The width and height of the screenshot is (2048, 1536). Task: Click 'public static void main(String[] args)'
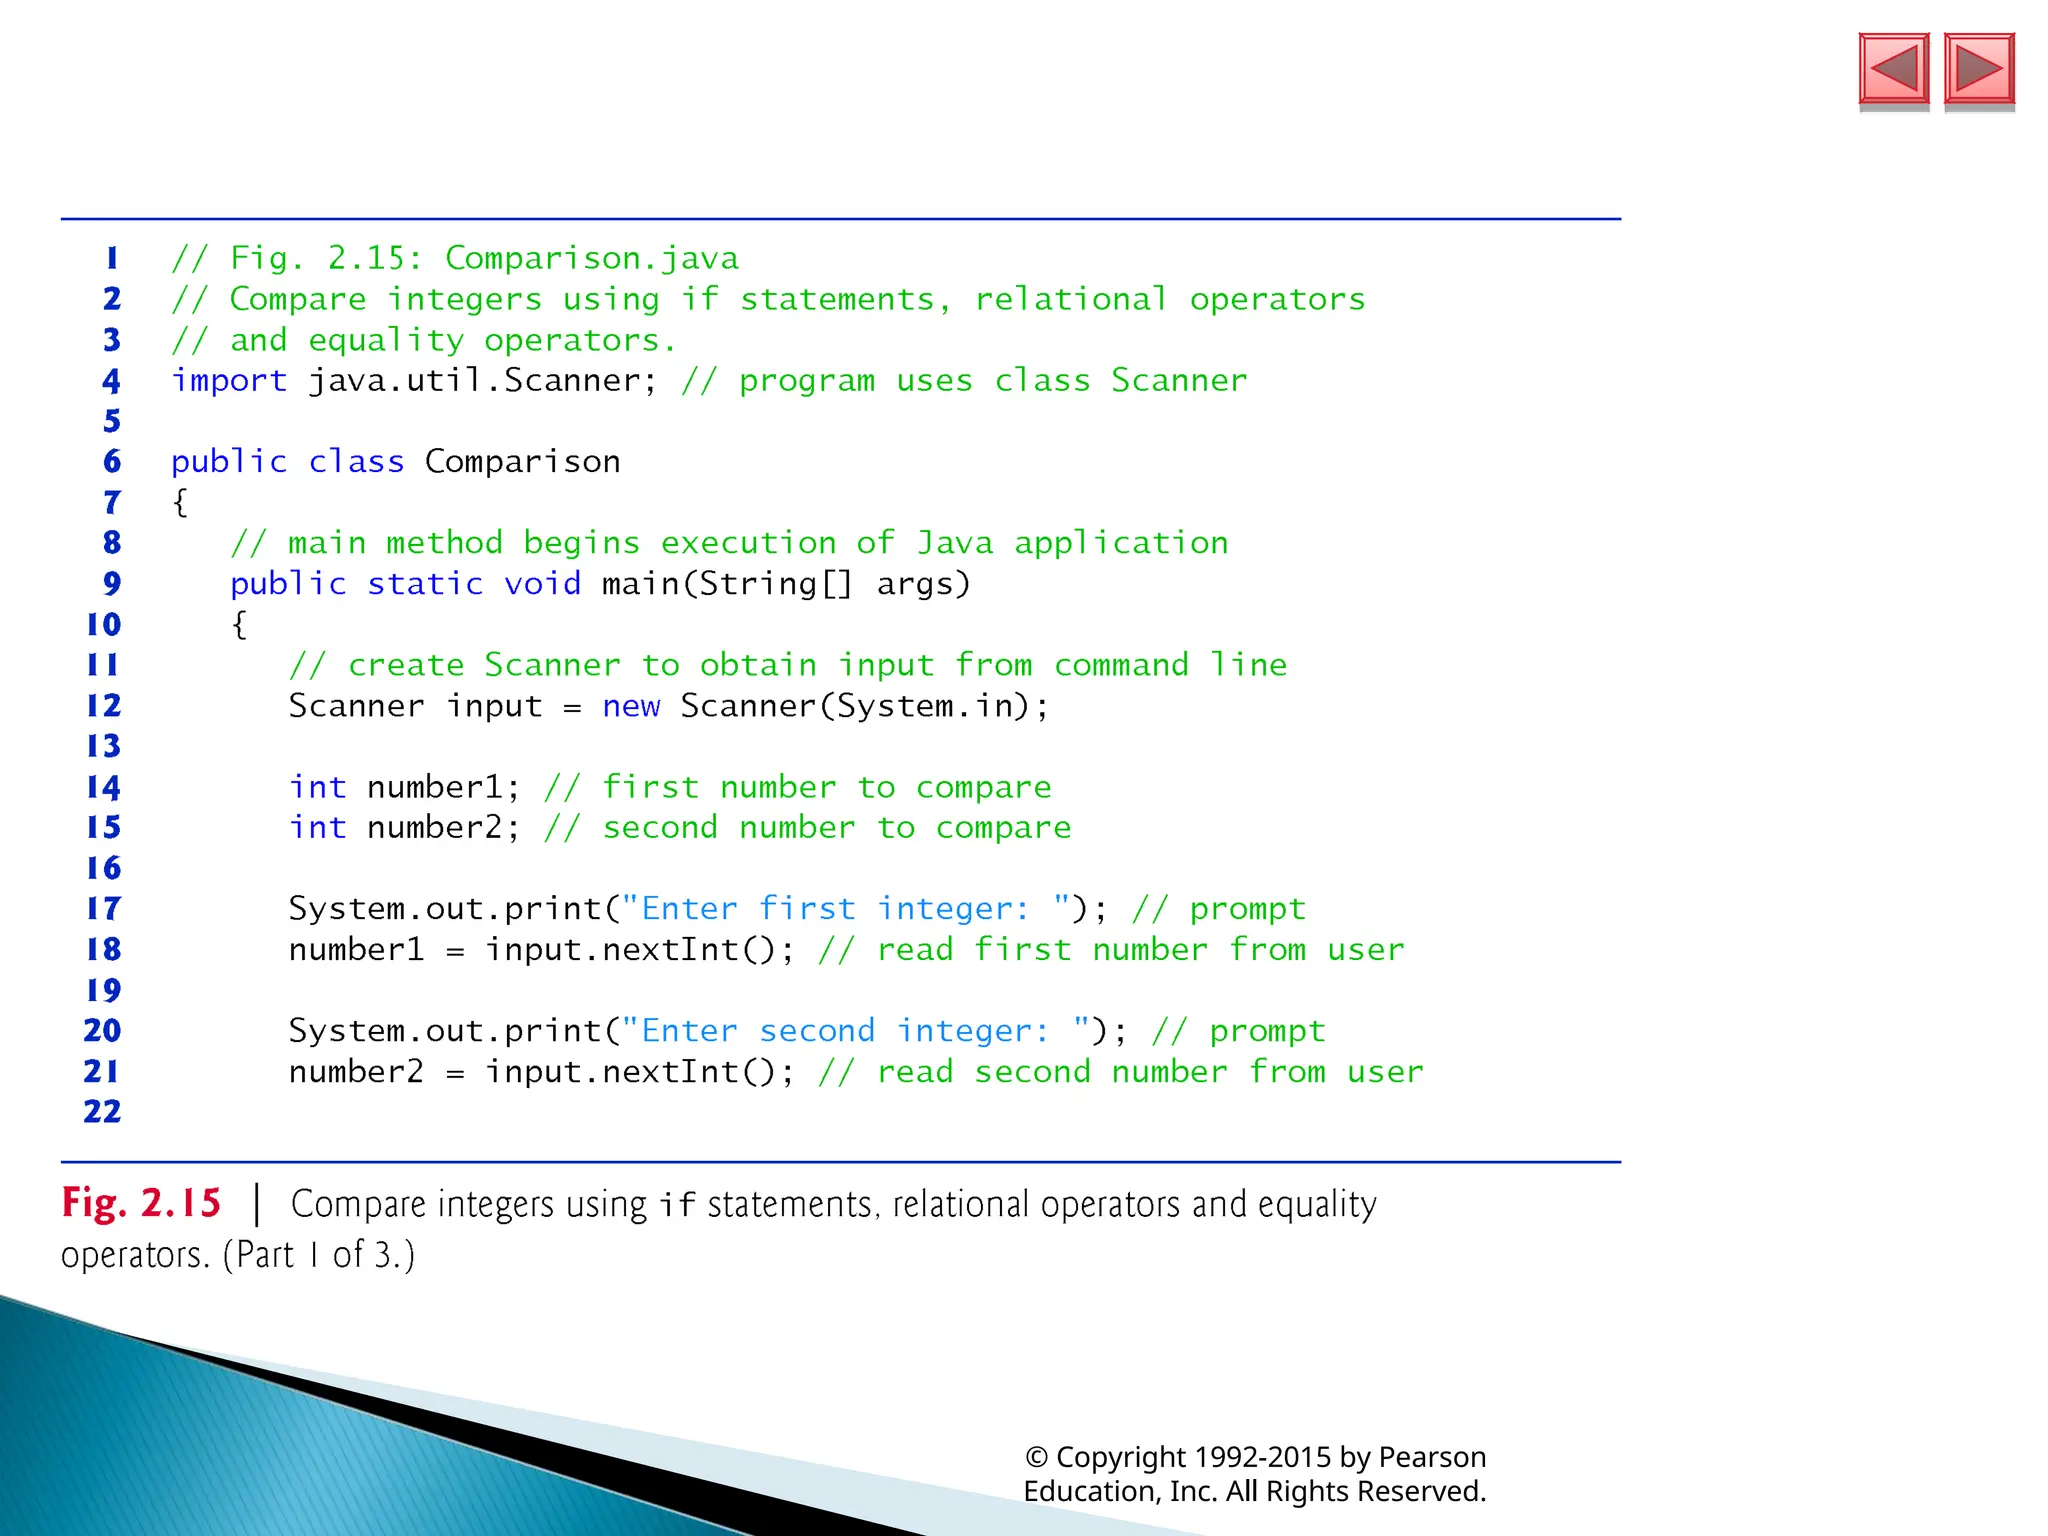(x=601, y=584)
